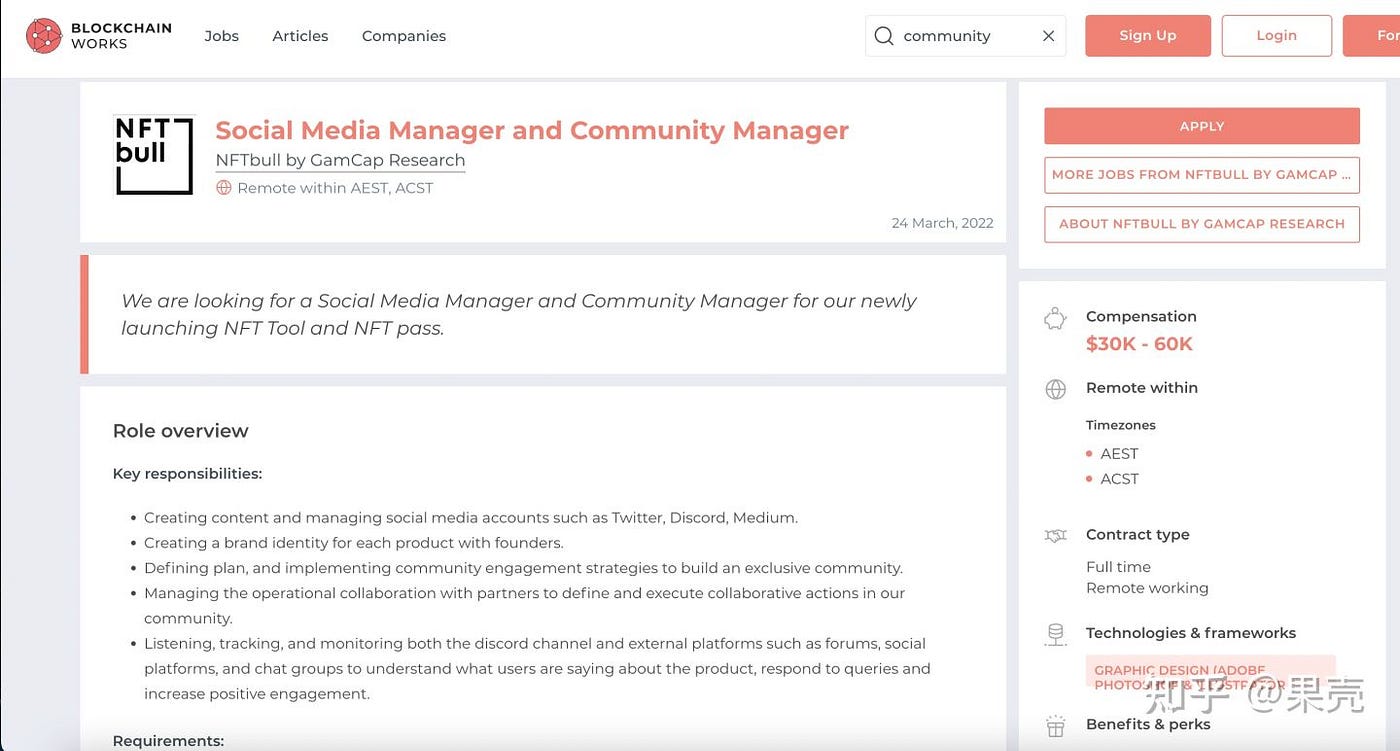This screenshot has width=1400, height=751.
Task: Click the Blockchain Works logo icon
Action: pyautogui.click(x=43, y=35)
